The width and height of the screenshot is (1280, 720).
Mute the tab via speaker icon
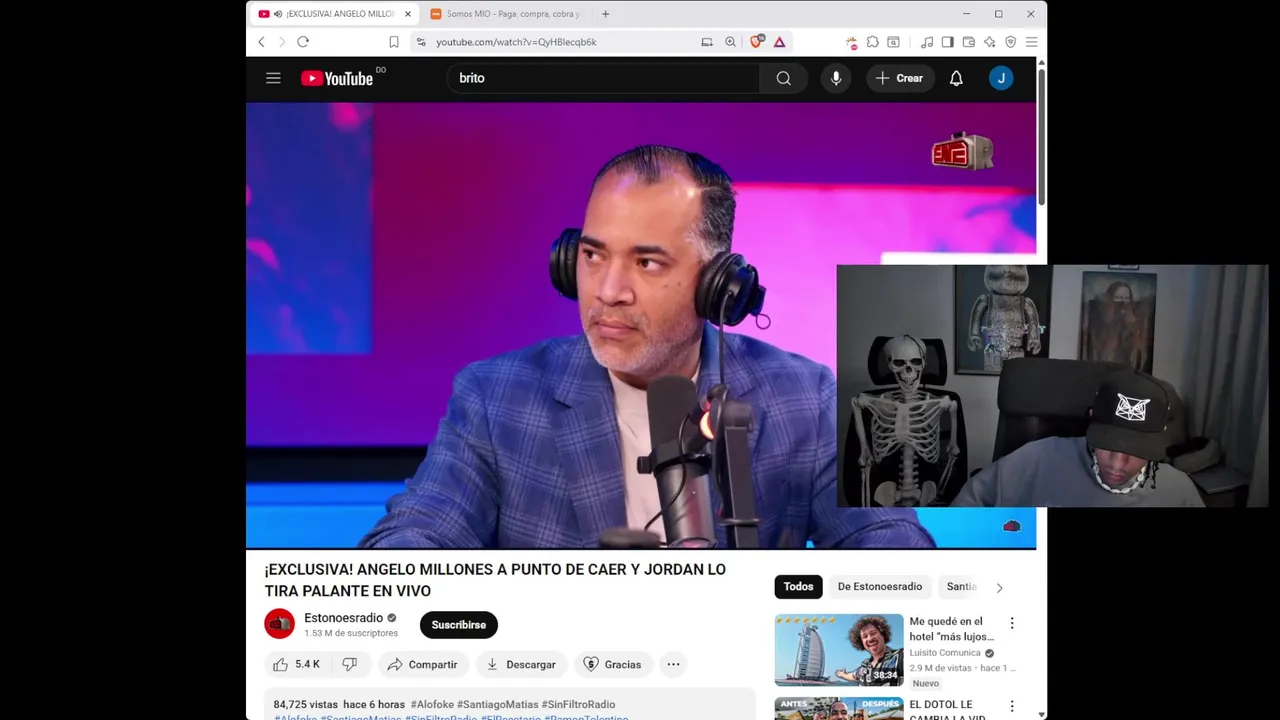tap(277, 14)
